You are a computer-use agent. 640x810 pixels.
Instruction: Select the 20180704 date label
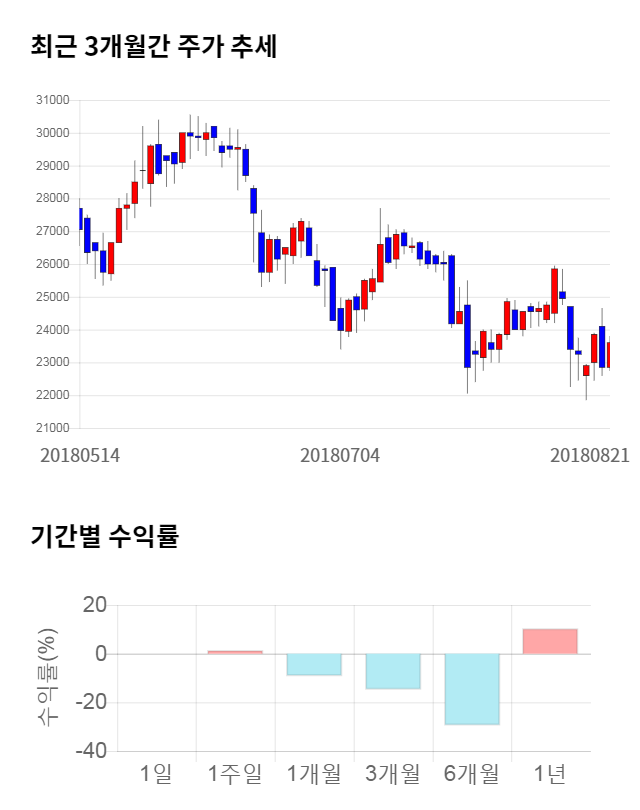pos(340,455)
